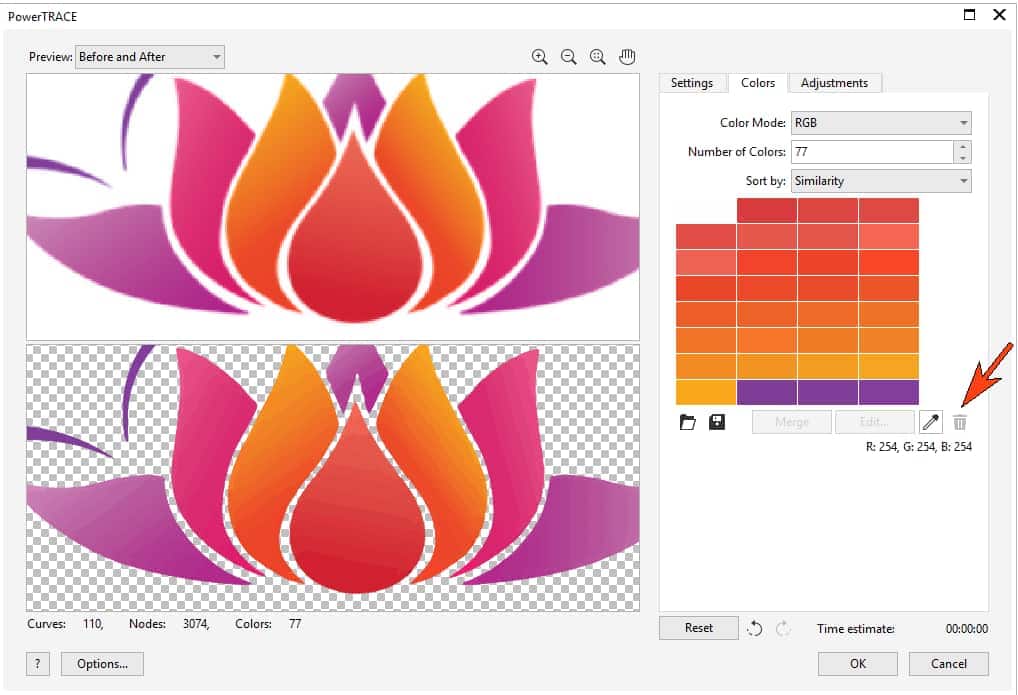Screen dimensions: 1018x695
Task: Open the Help with the question mark icon
Action: (x=37, y=663)
